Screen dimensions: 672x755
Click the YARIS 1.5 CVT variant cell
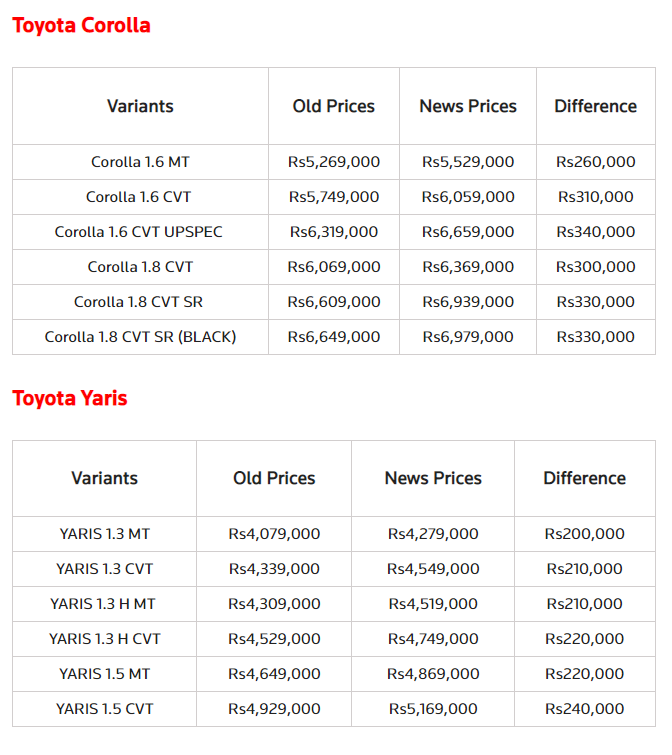[104, 709]
